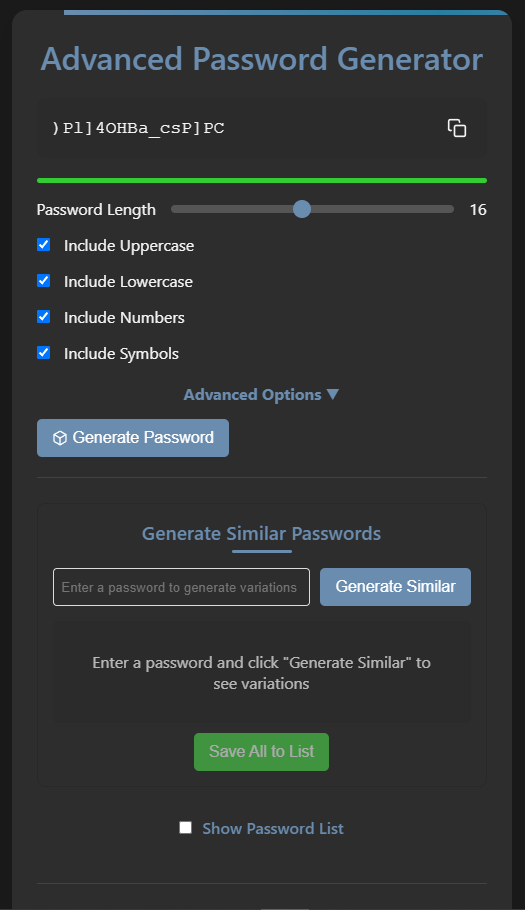
Task: Select the generated password text )Pl]4OHBa_csP]PC
Action: (138, 128)
